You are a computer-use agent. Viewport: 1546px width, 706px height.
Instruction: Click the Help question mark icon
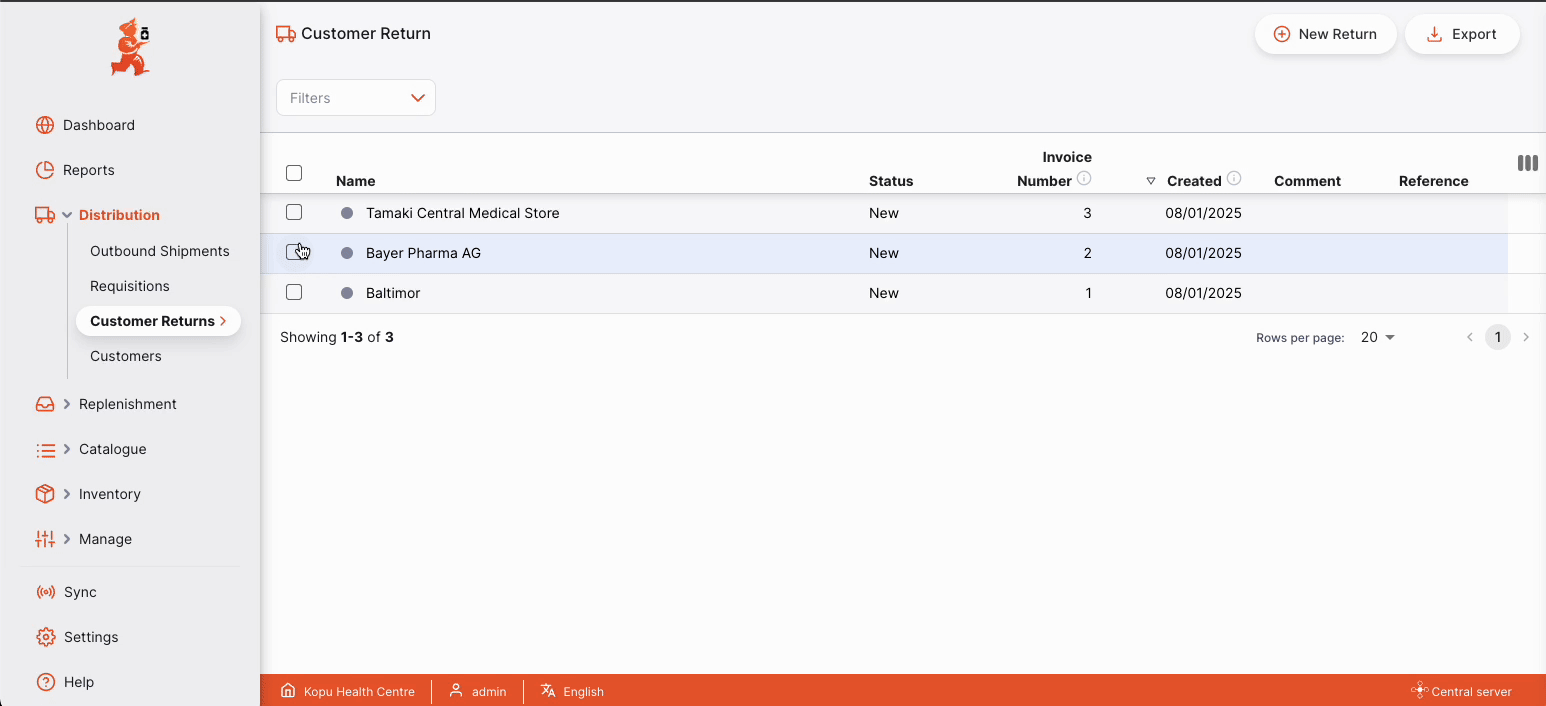coord(45,682)
